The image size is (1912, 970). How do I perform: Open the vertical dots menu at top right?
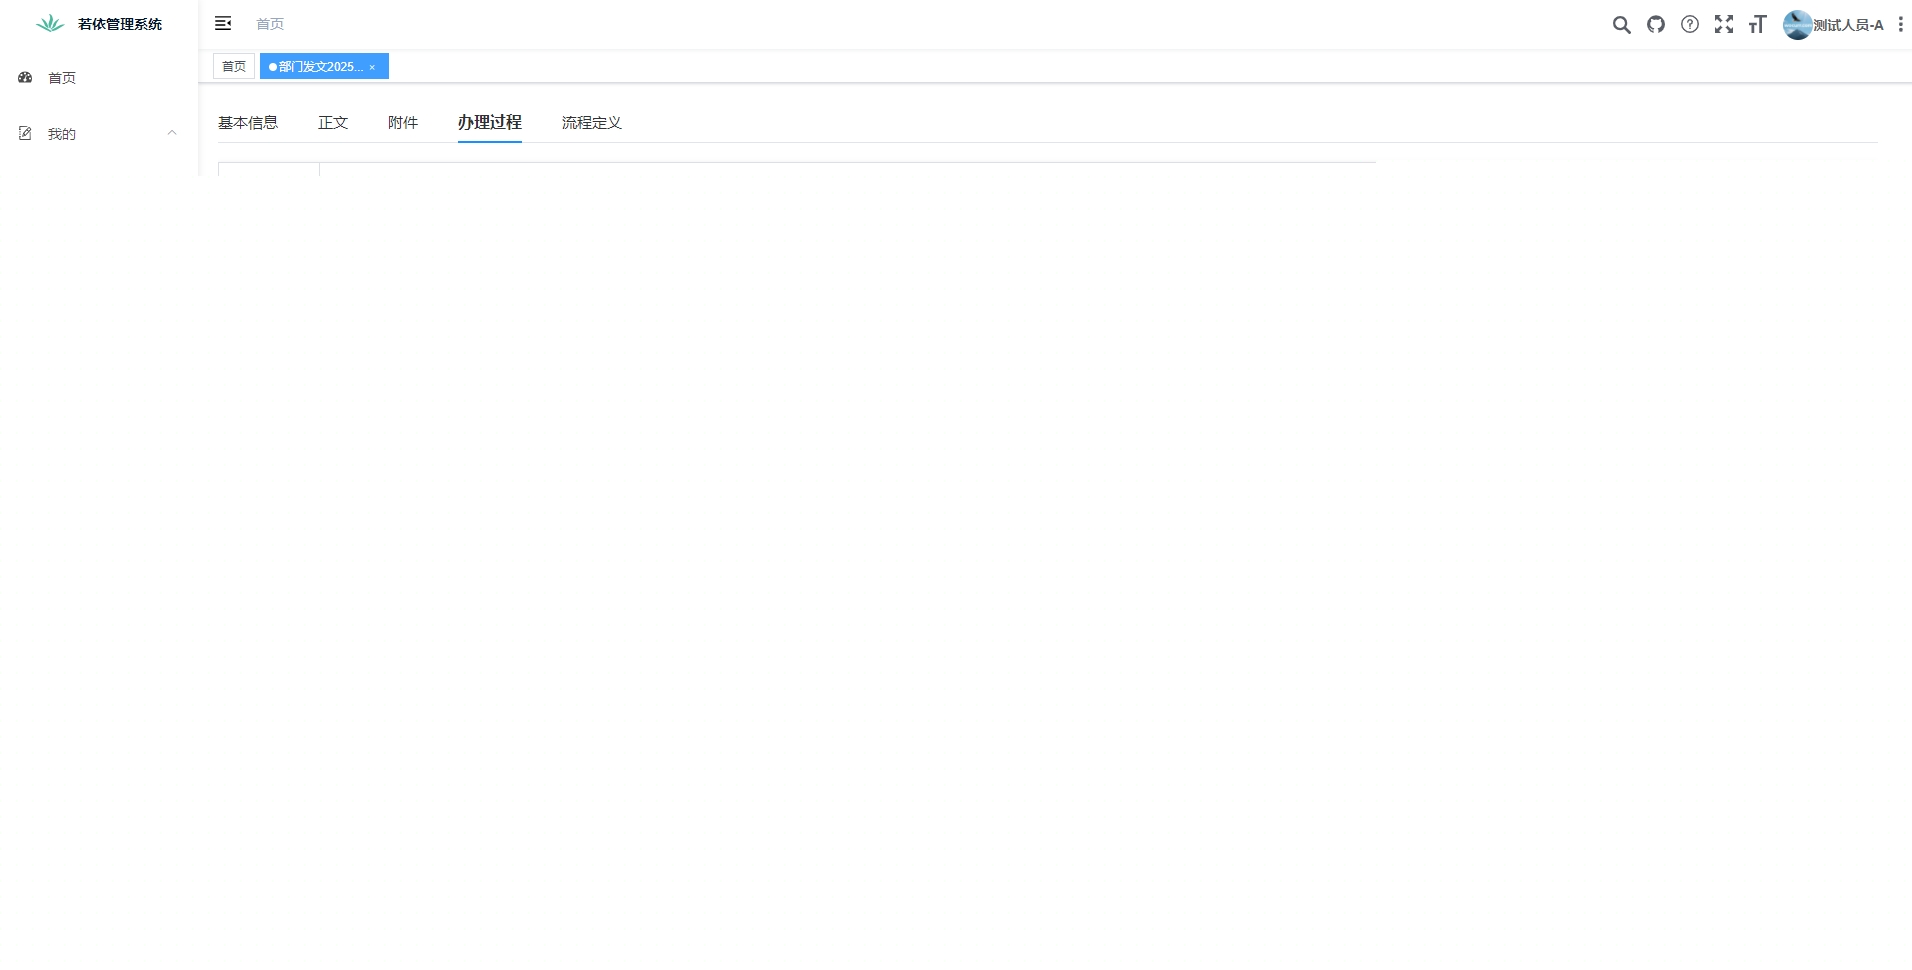pyautogui.click(x=1901, y=24)
